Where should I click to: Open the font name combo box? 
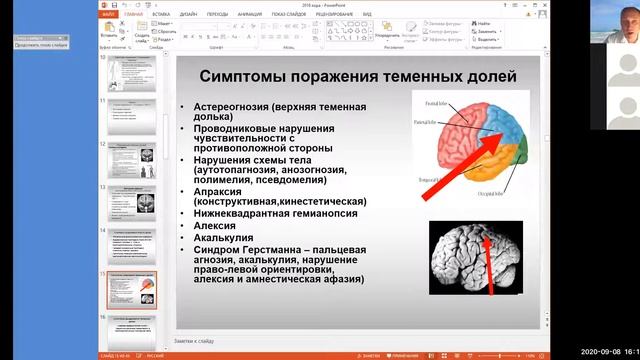(200, 27)
